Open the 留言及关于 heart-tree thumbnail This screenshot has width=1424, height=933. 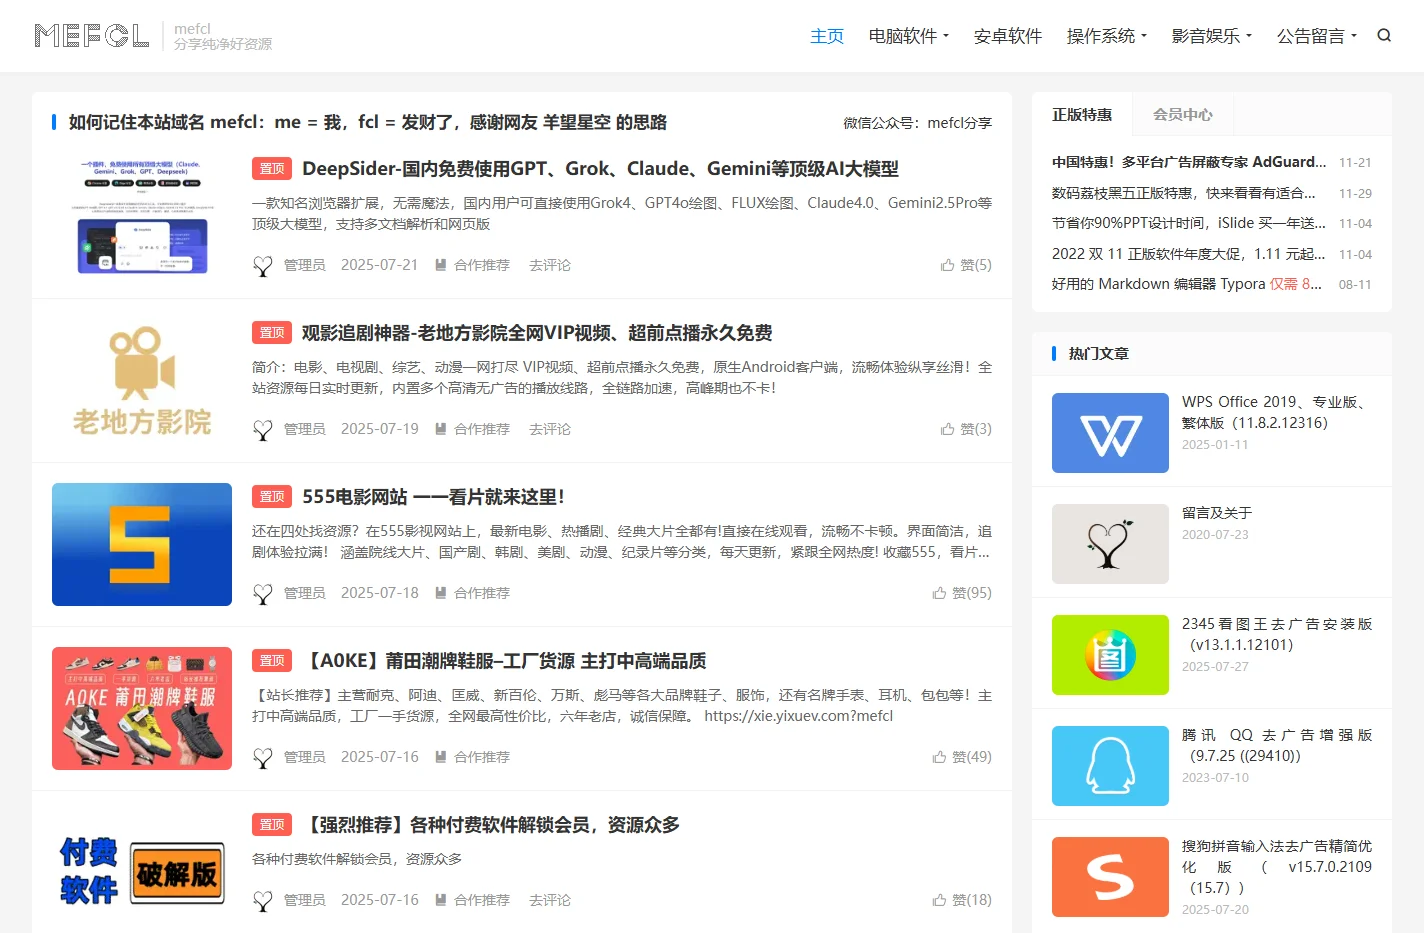[1110, 544]
